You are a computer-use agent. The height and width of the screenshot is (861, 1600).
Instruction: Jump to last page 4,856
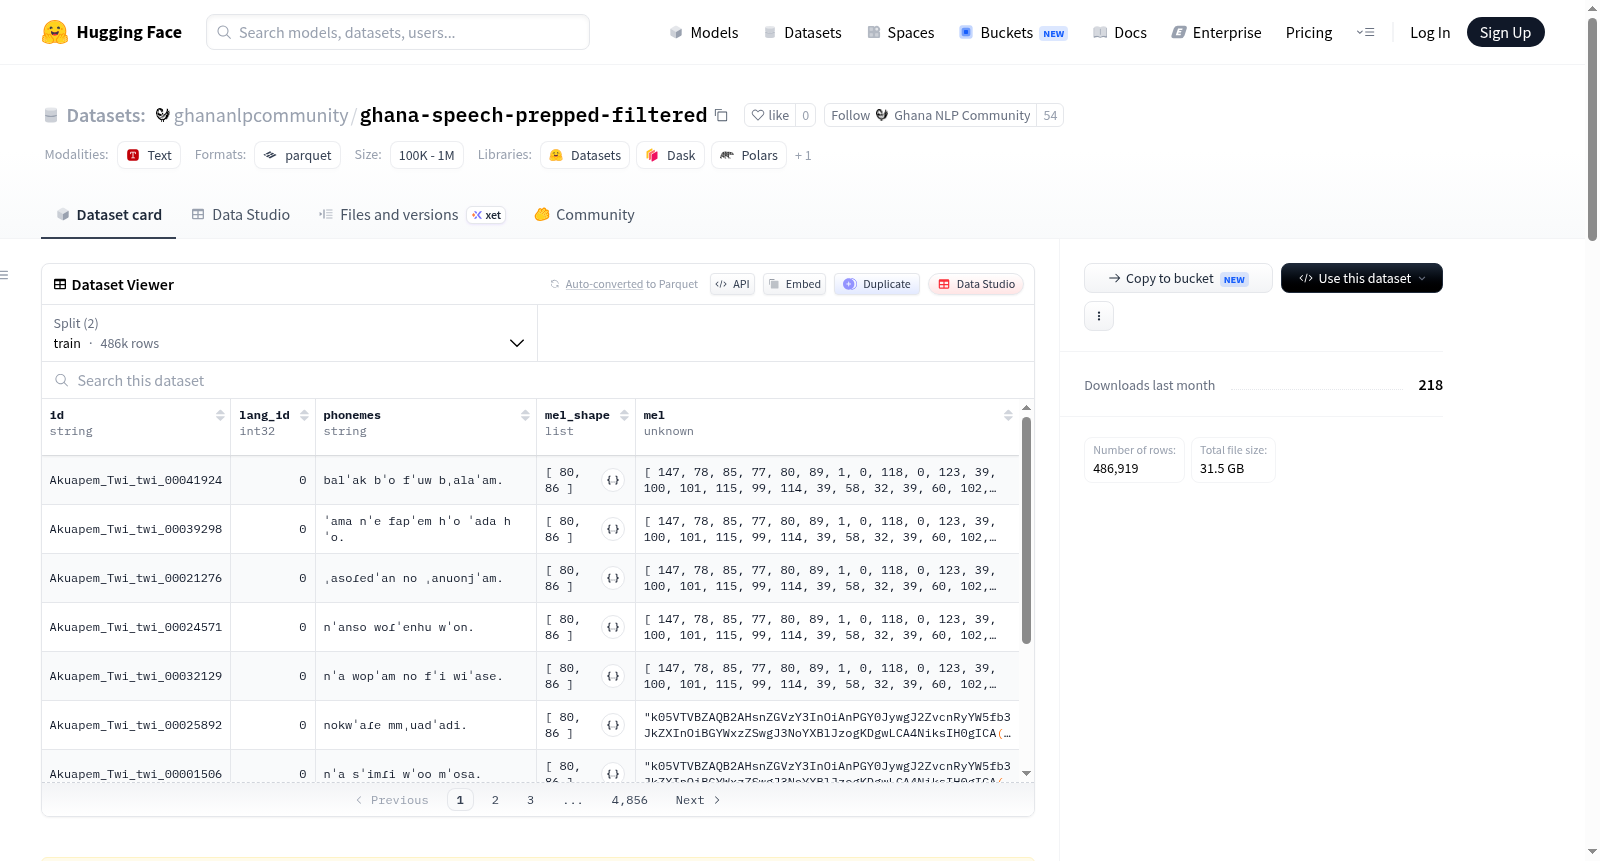629,800
